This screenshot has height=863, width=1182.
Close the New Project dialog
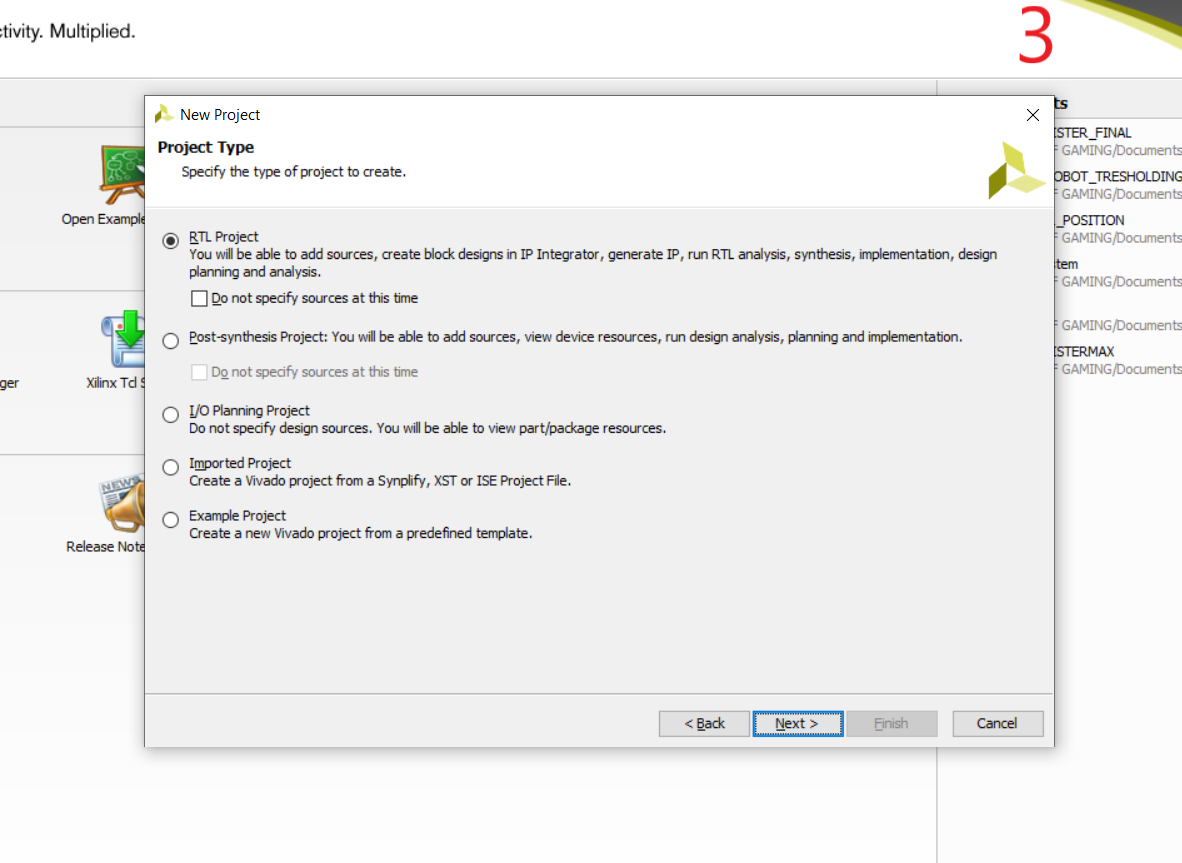(x=1033, y=115)
